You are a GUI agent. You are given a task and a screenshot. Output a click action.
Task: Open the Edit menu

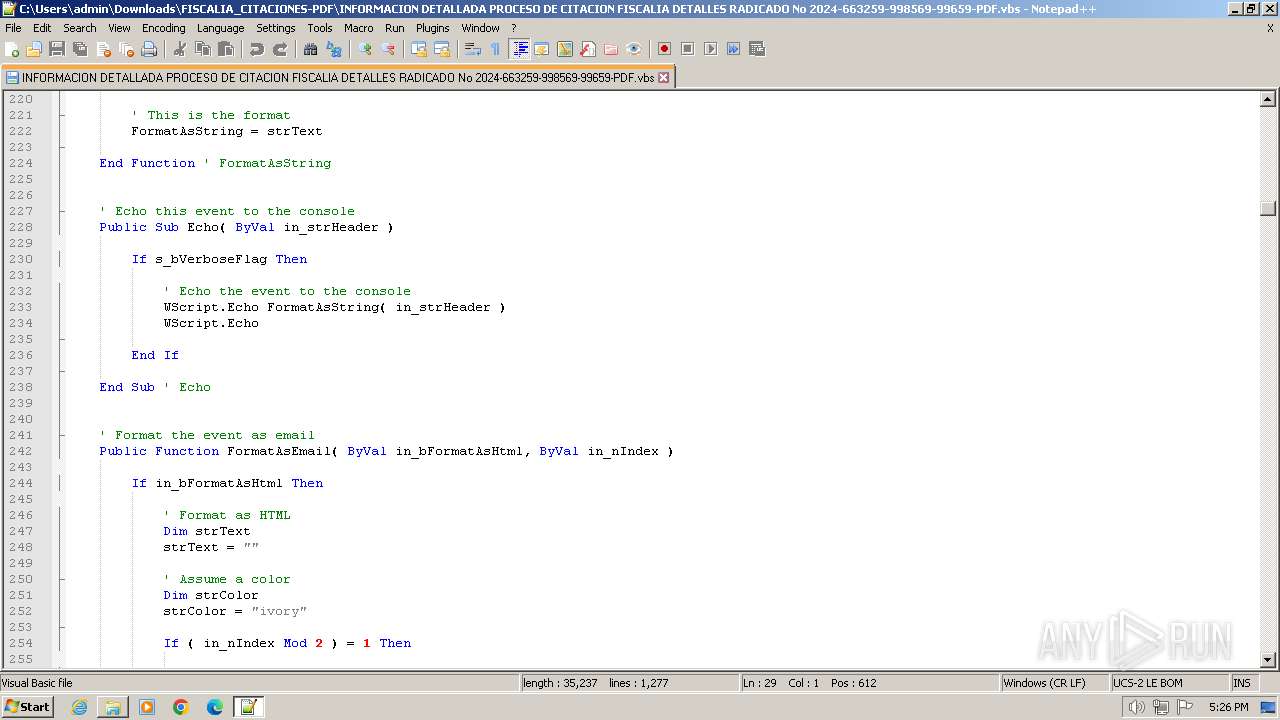tap(42, 28)
